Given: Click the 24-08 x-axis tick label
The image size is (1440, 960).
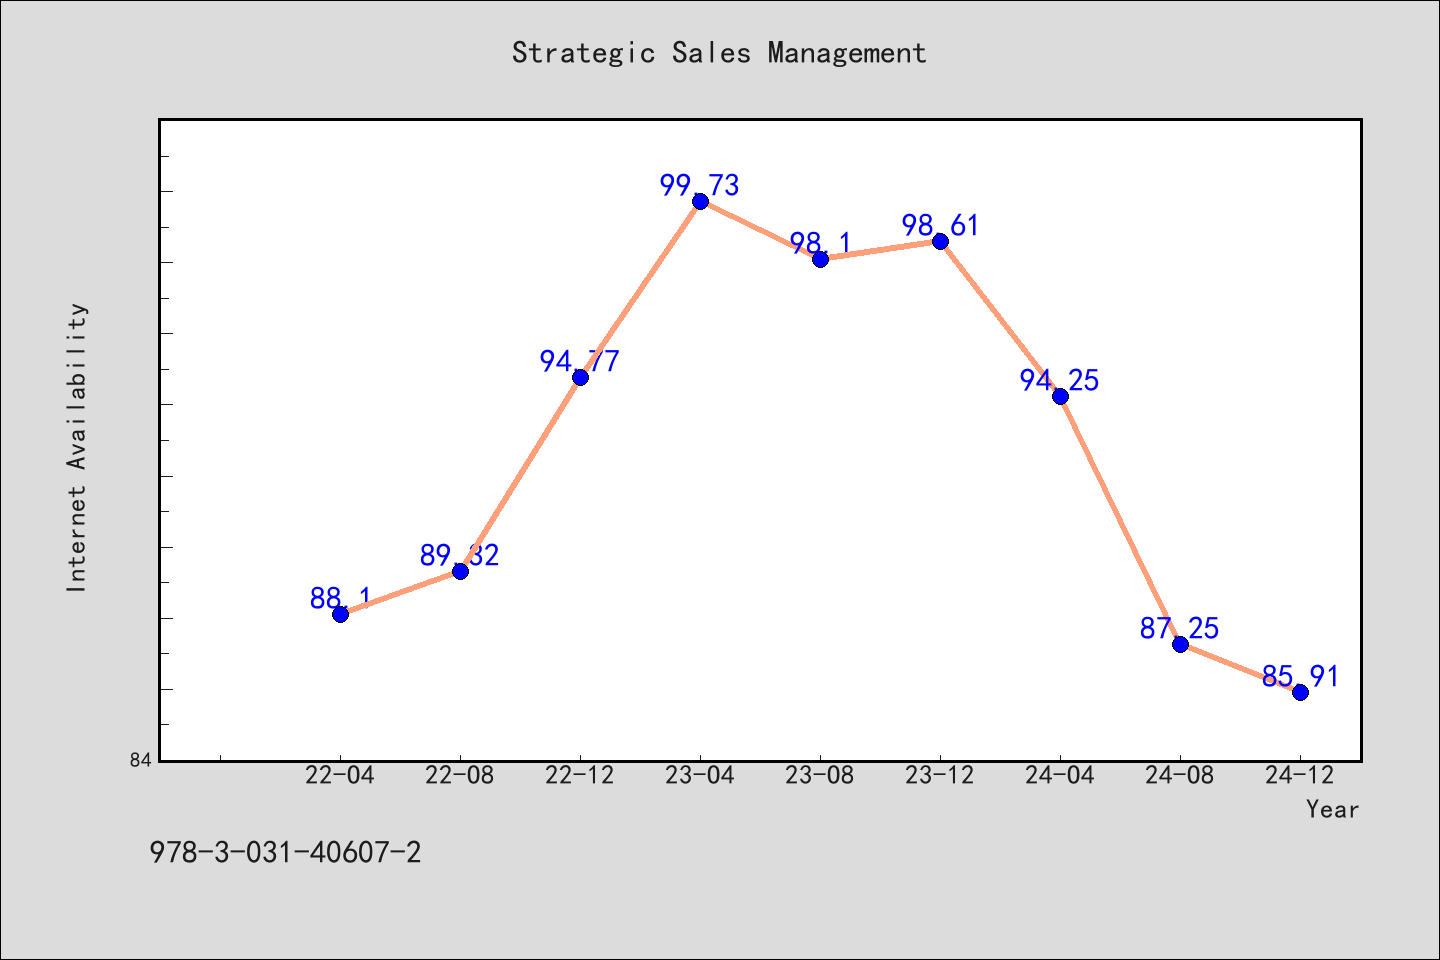Looking at the screenshot, I should coord(1180,775).
